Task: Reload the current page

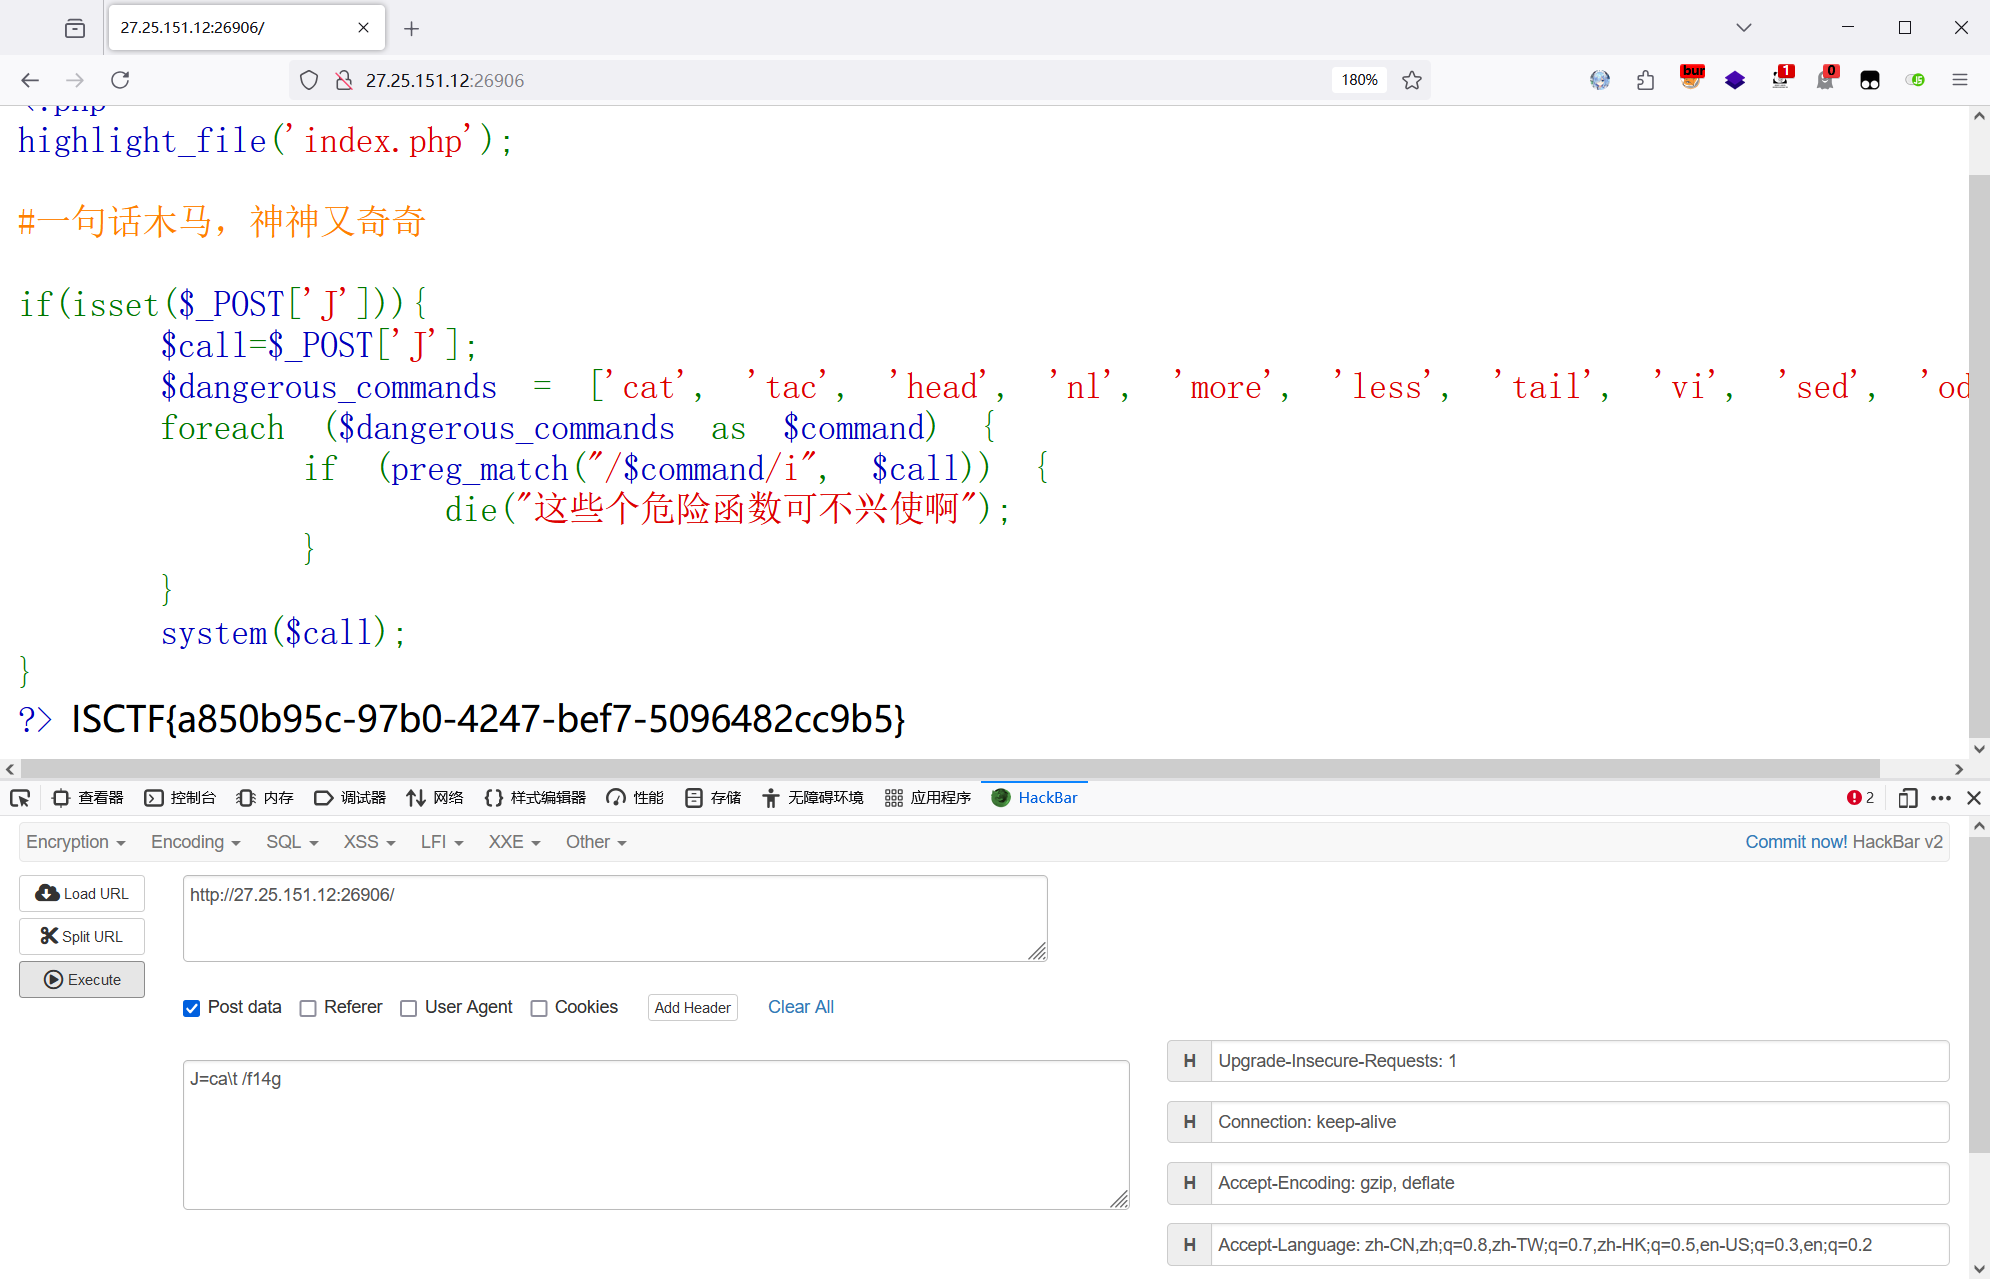Action: click(120, 80)
